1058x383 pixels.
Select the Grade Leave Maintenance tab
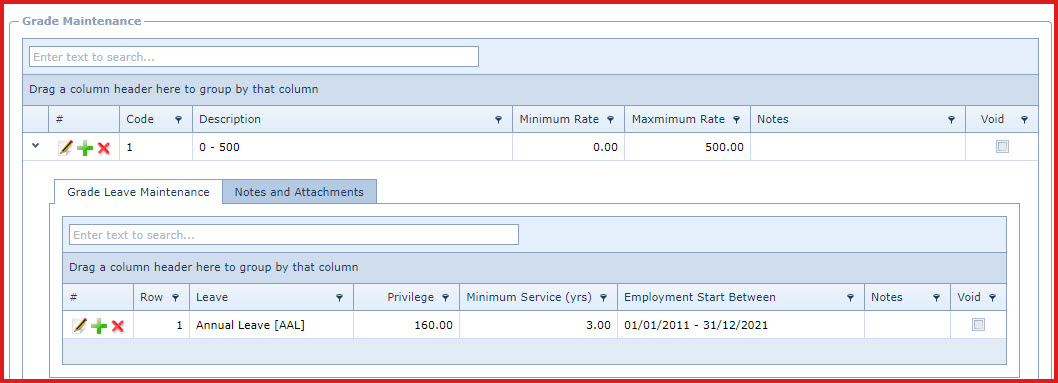(138, 192)
